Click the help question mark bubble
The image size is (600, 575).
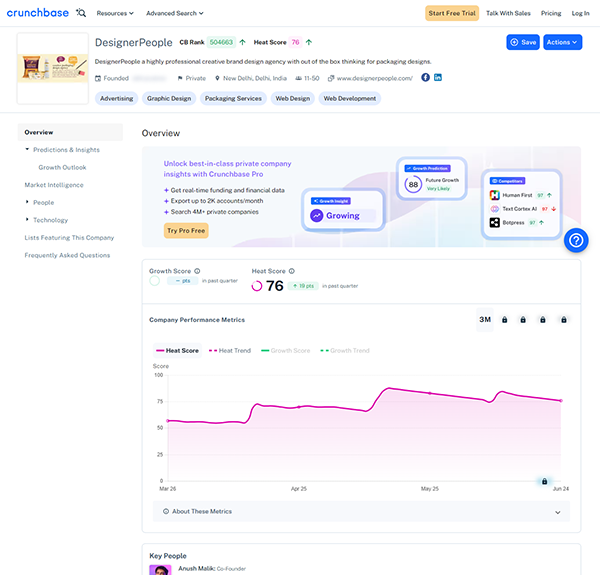[576, 240]
